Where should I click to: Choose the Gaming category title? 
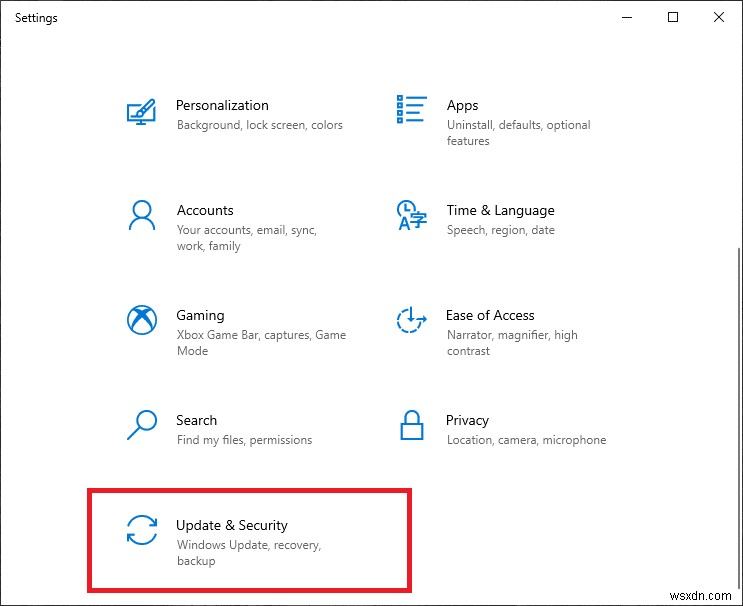click(x=200, y=315)
